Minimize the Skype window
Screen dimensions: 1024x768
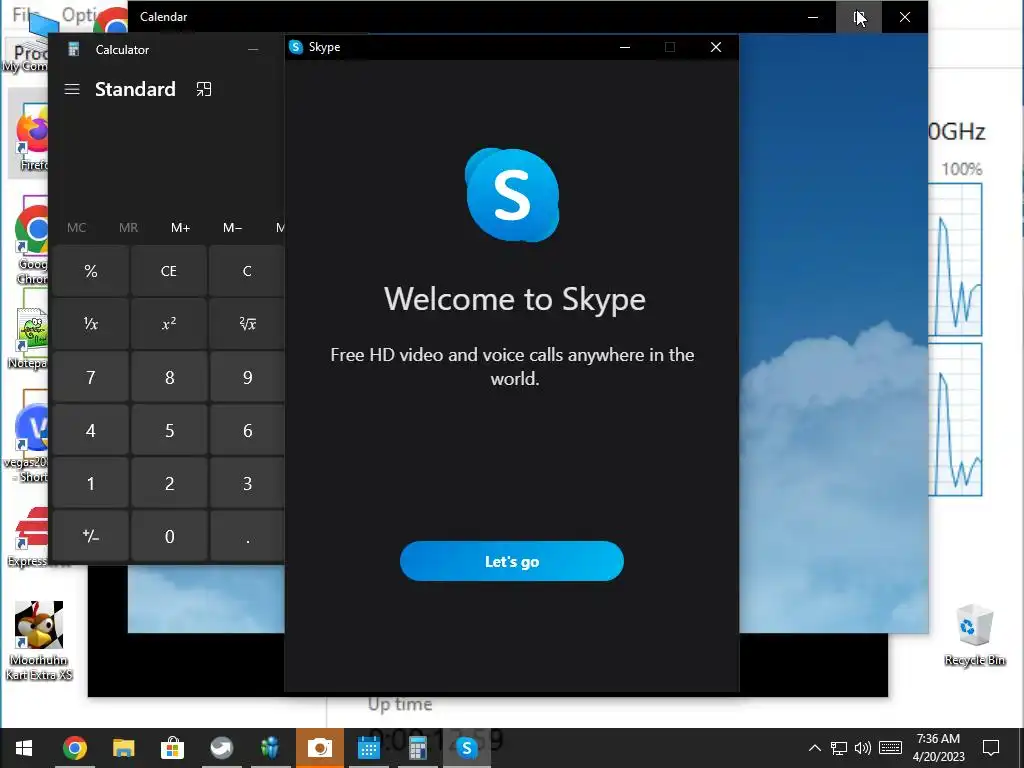pos(625,47)
